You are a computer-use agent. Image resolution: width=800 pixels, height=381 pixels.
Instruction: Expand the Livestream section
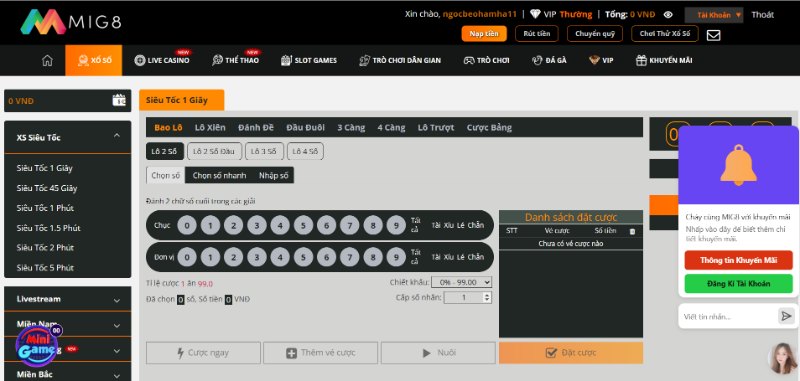click(x=67, y=299)
